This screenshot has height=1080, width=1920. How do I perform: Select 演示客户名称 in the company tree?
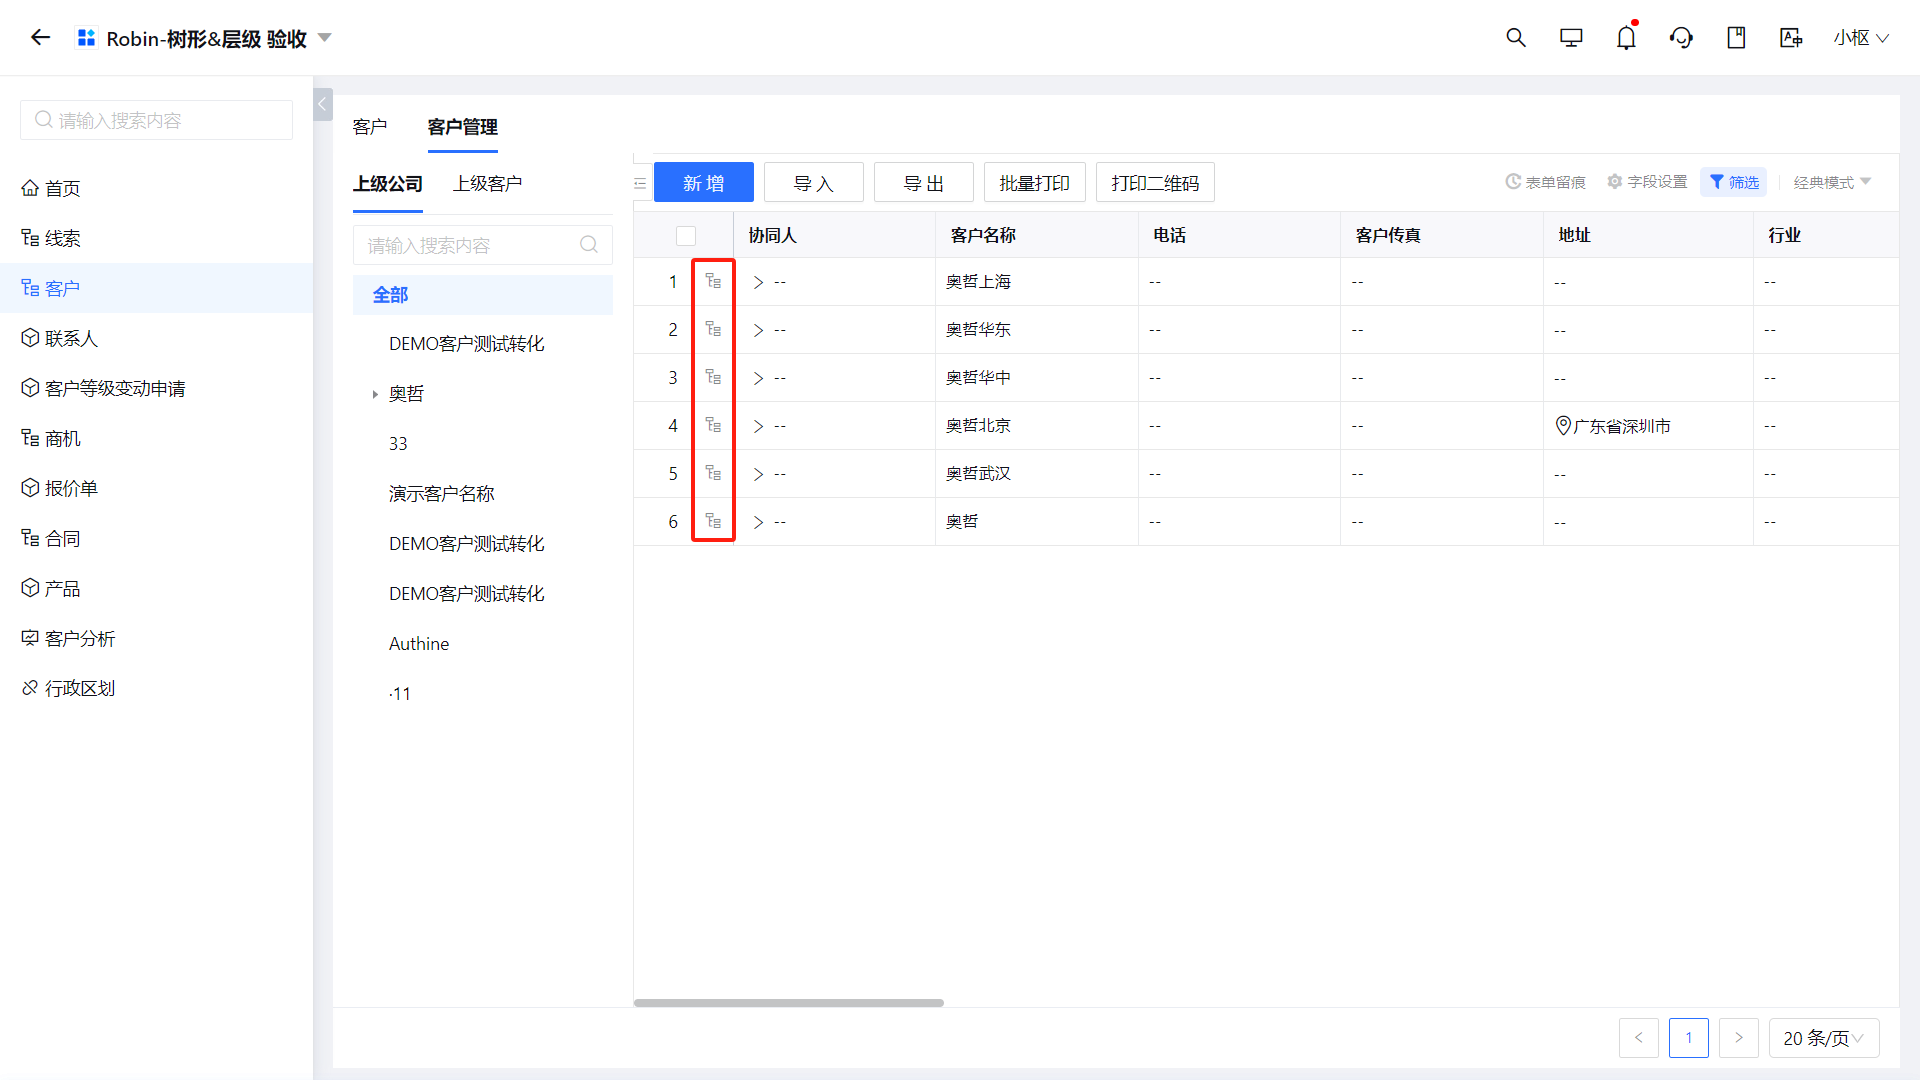442,494
